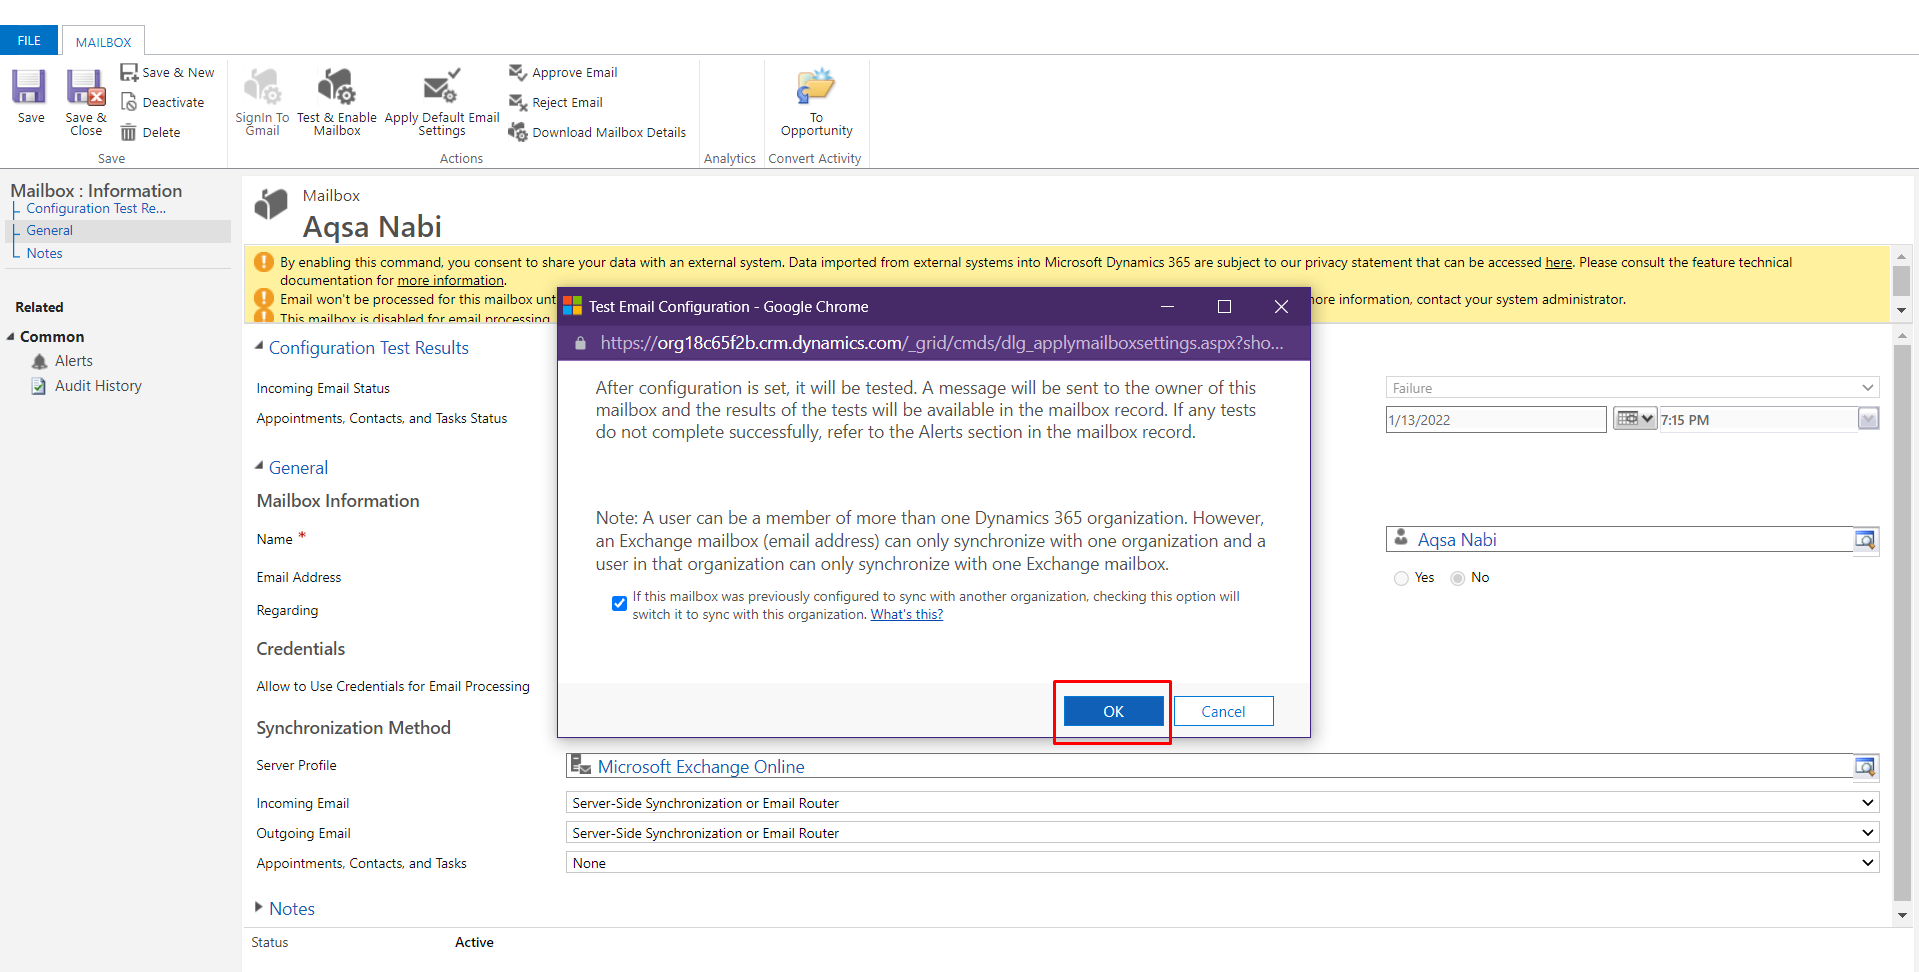Click Test & Enable Mailbox icon
1919x972 pixels.
coord(336,88)
